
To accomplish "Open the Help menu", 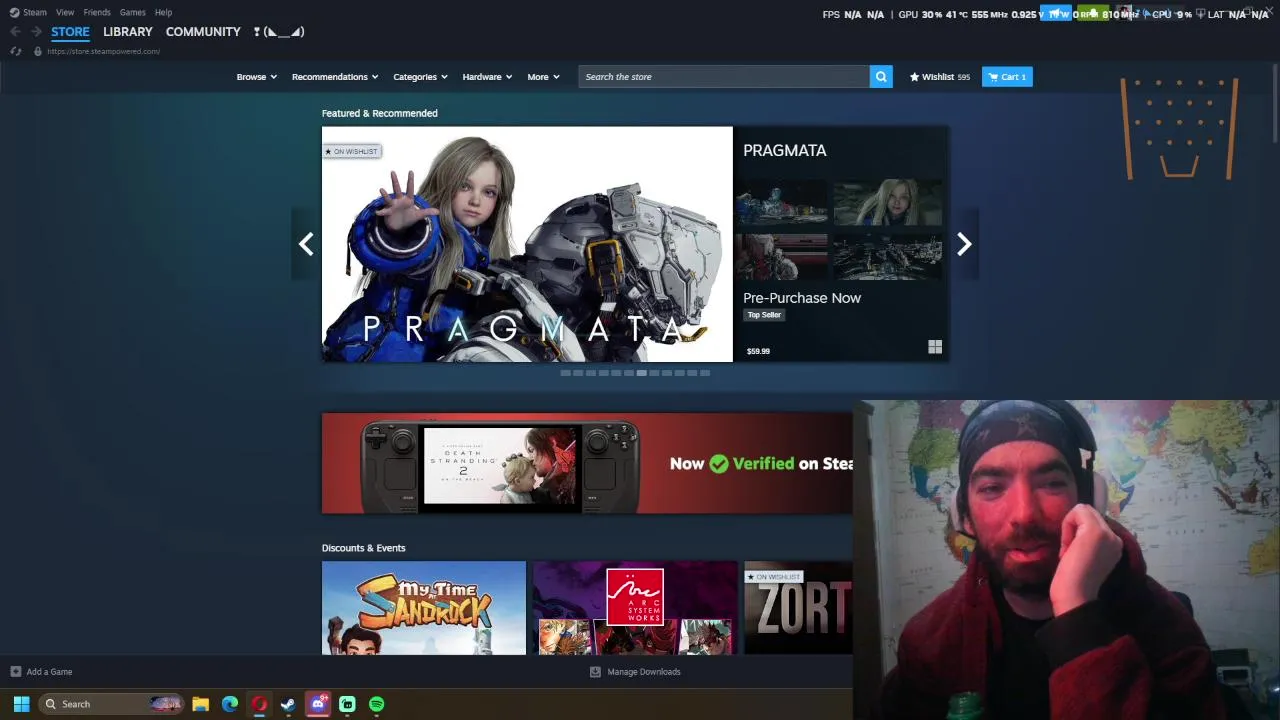I will 163,12.
